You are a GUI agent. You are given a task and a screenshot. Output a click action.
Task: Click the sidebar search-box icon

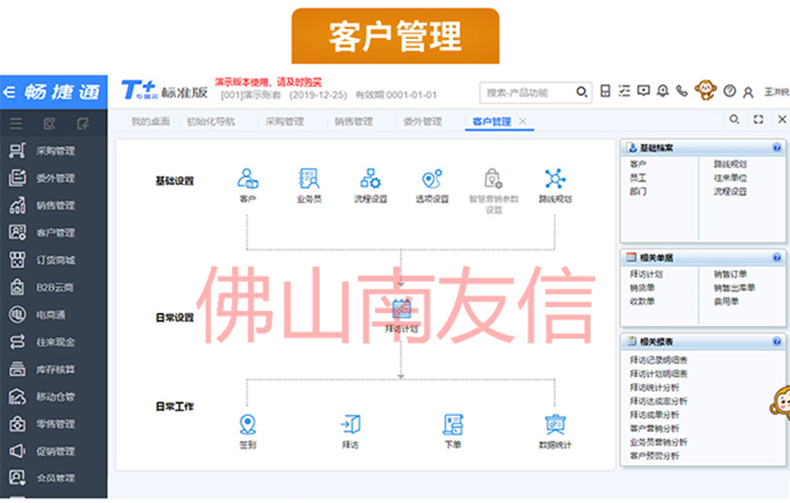tap(49, 123)
